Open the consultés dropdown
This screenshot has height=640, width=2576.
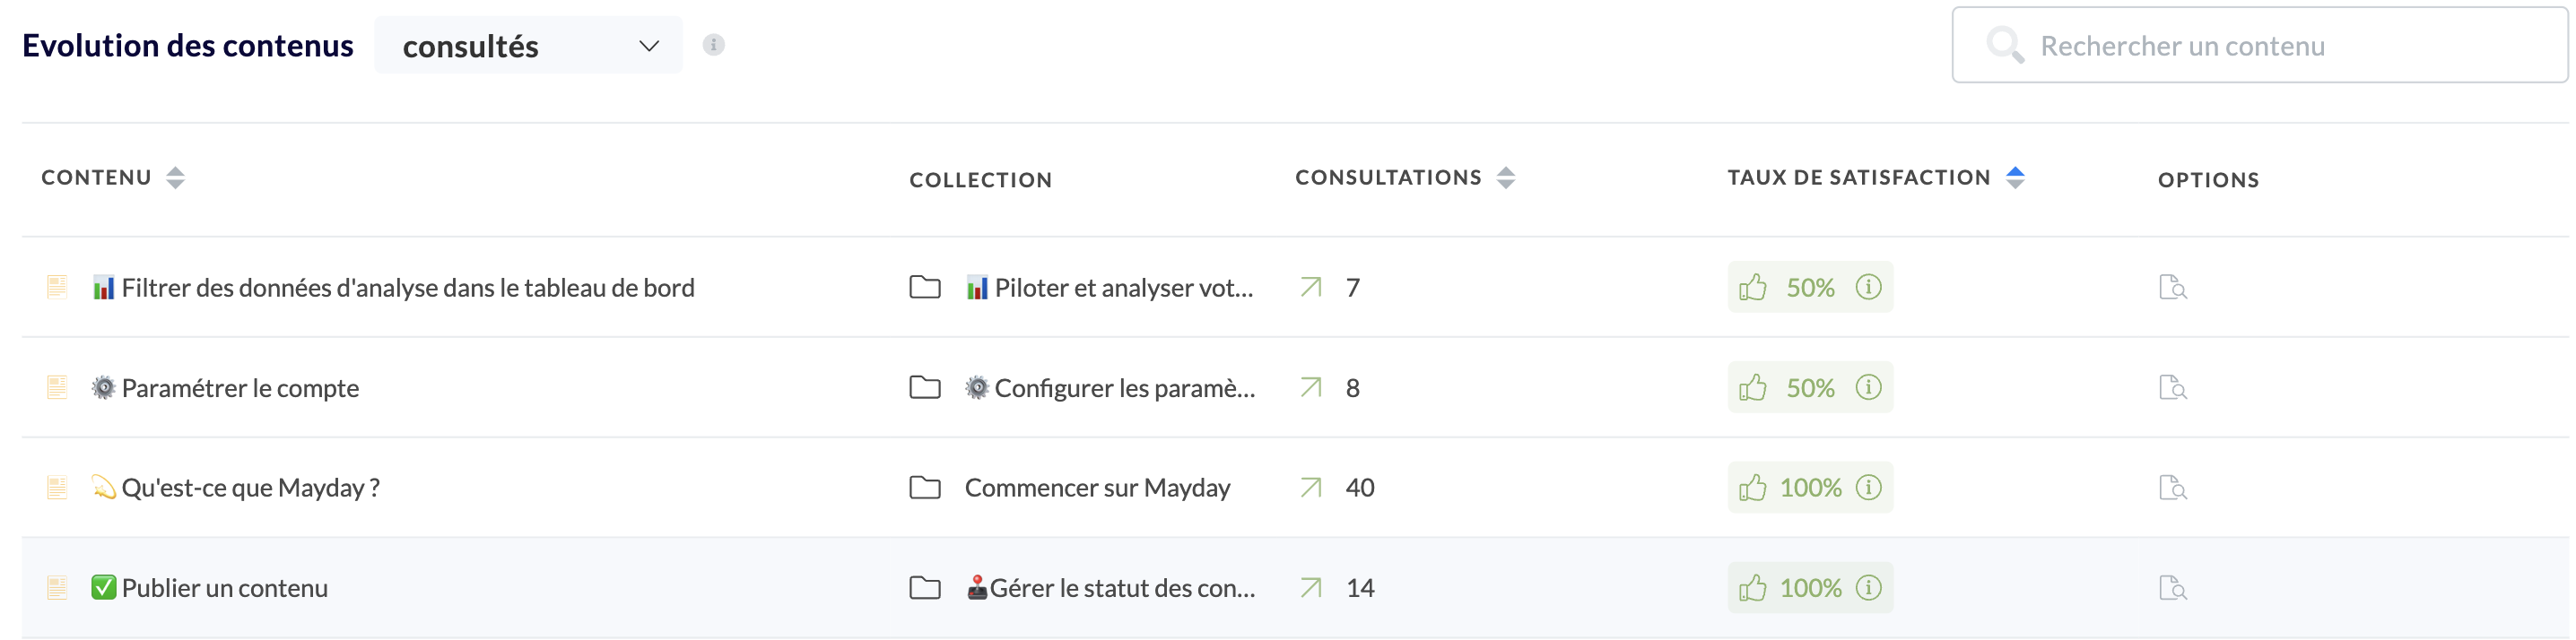(528, 46)
